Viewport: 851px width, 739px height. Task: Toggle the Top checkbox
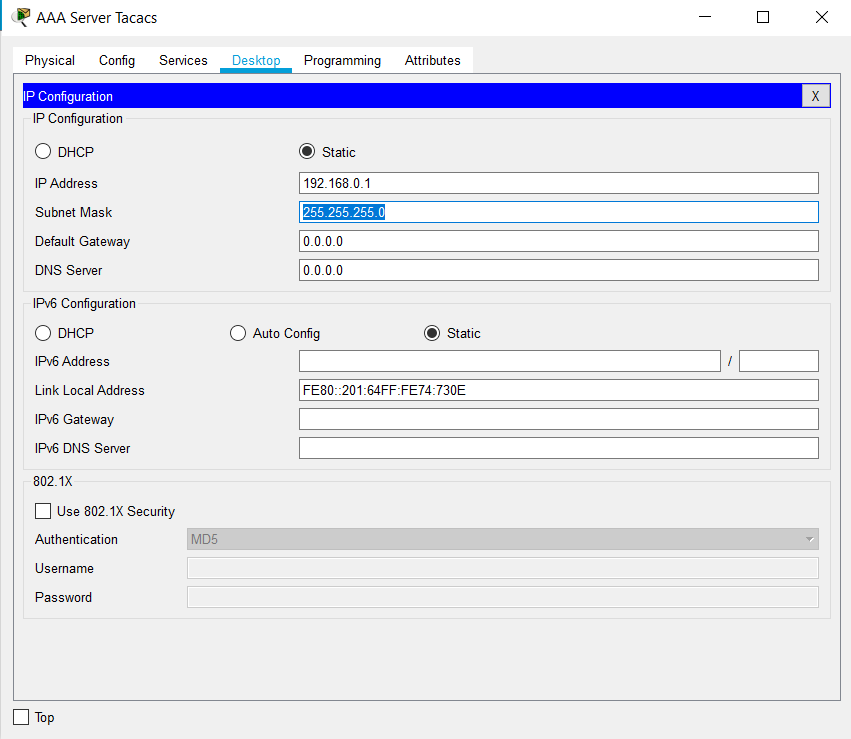point(21,717)
